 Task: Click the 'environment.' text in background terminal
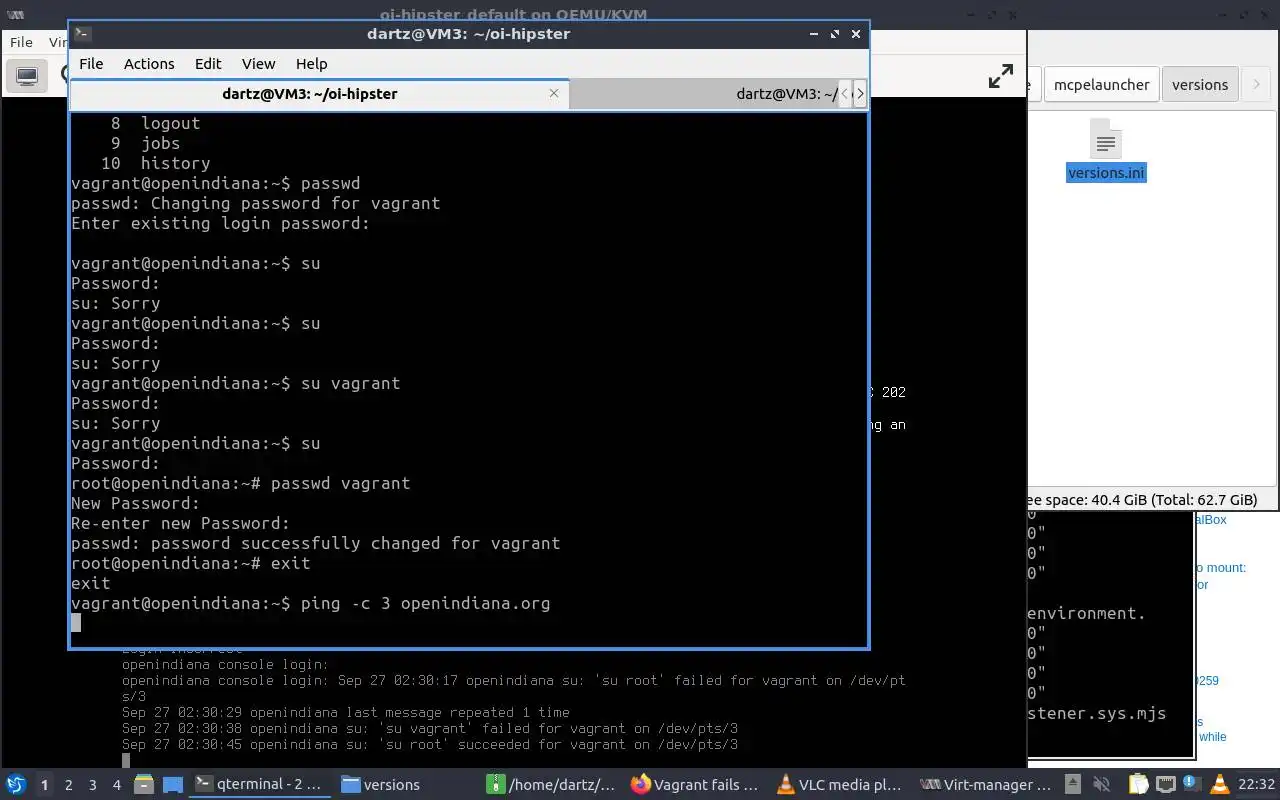(x=1086, y=613)
